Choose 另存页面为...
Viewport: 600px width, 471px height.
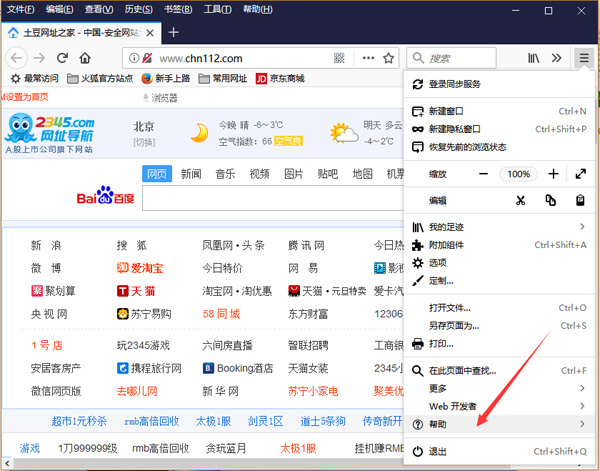click(499, 326)
